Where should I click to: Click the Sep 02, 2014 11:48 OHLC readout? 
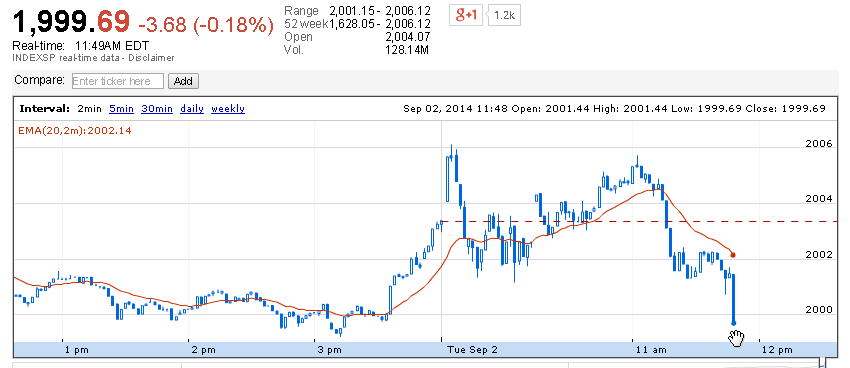(x=614, y=109)
